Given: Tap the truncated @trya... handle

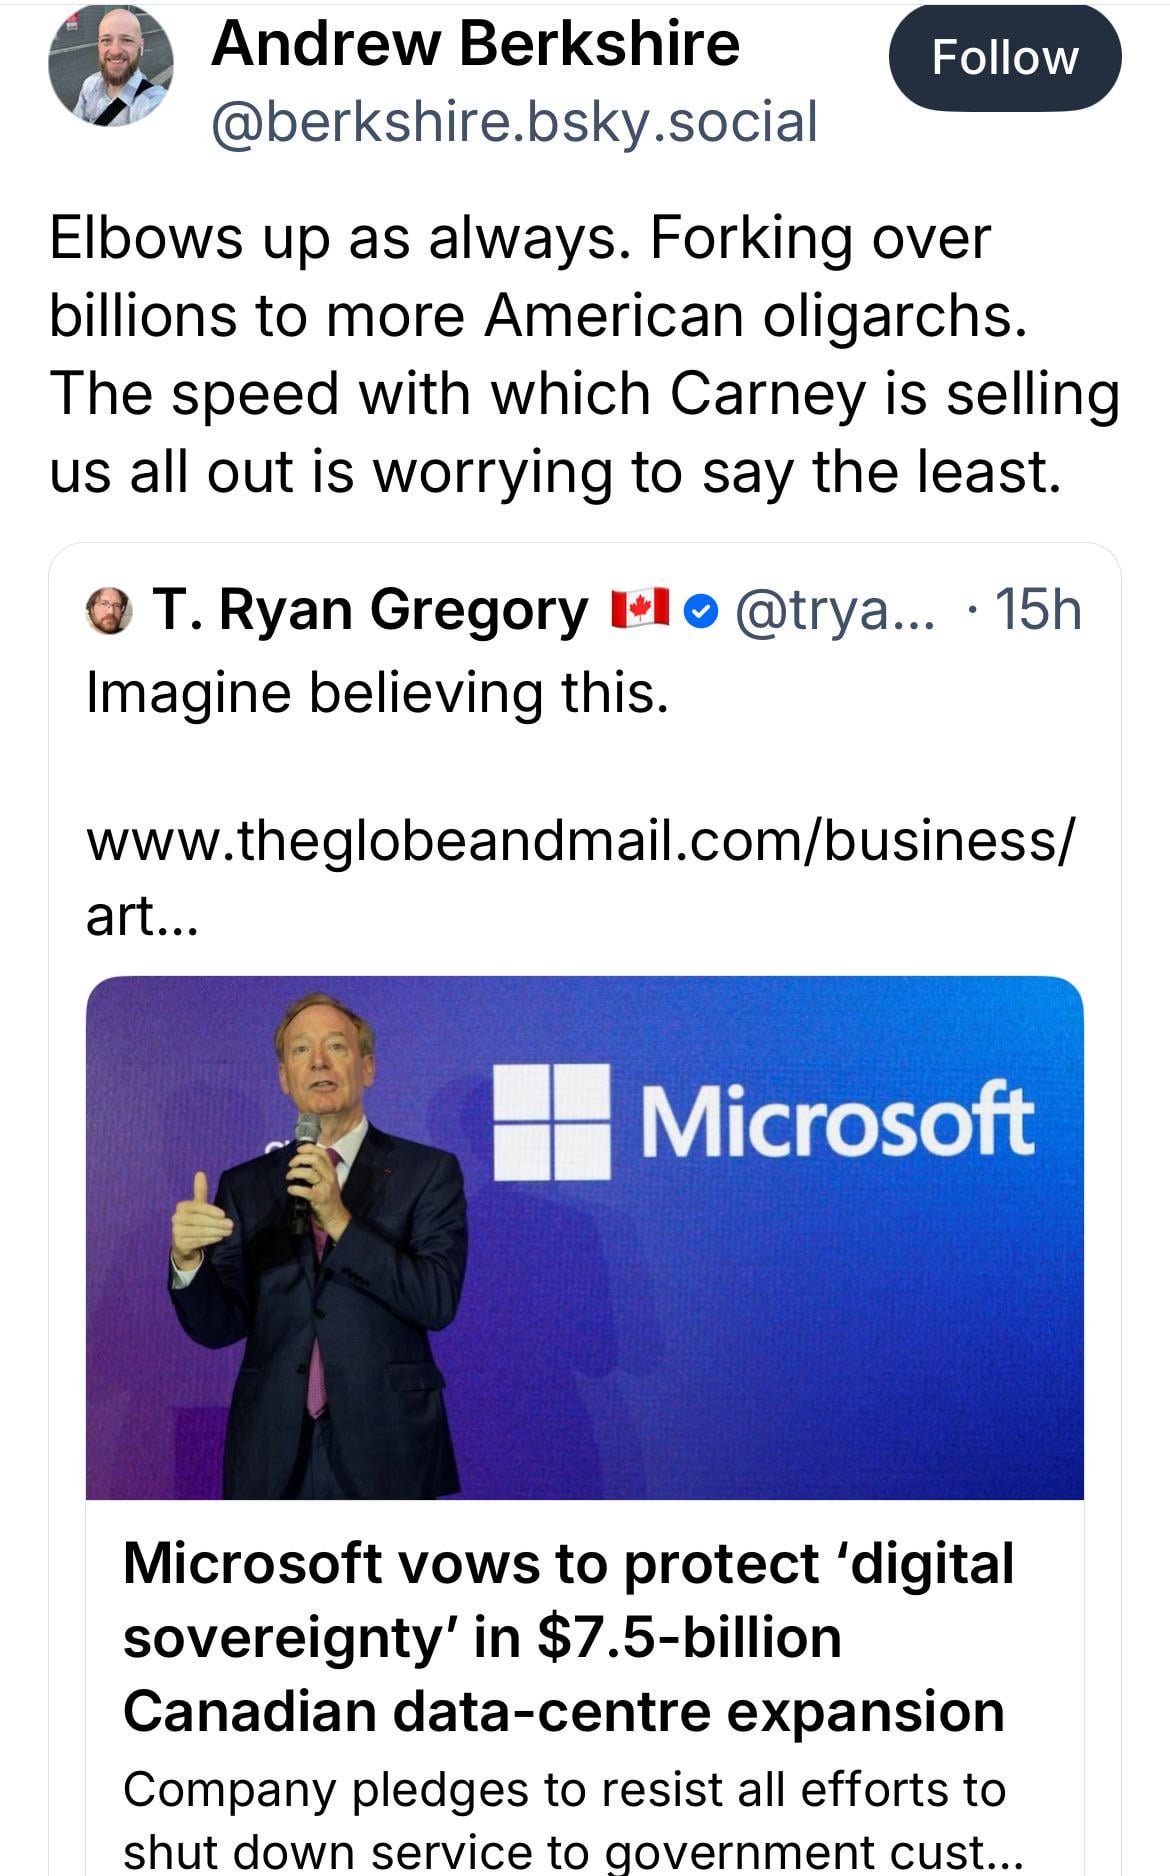Looking at the screenshot, I should pos(835,610).
